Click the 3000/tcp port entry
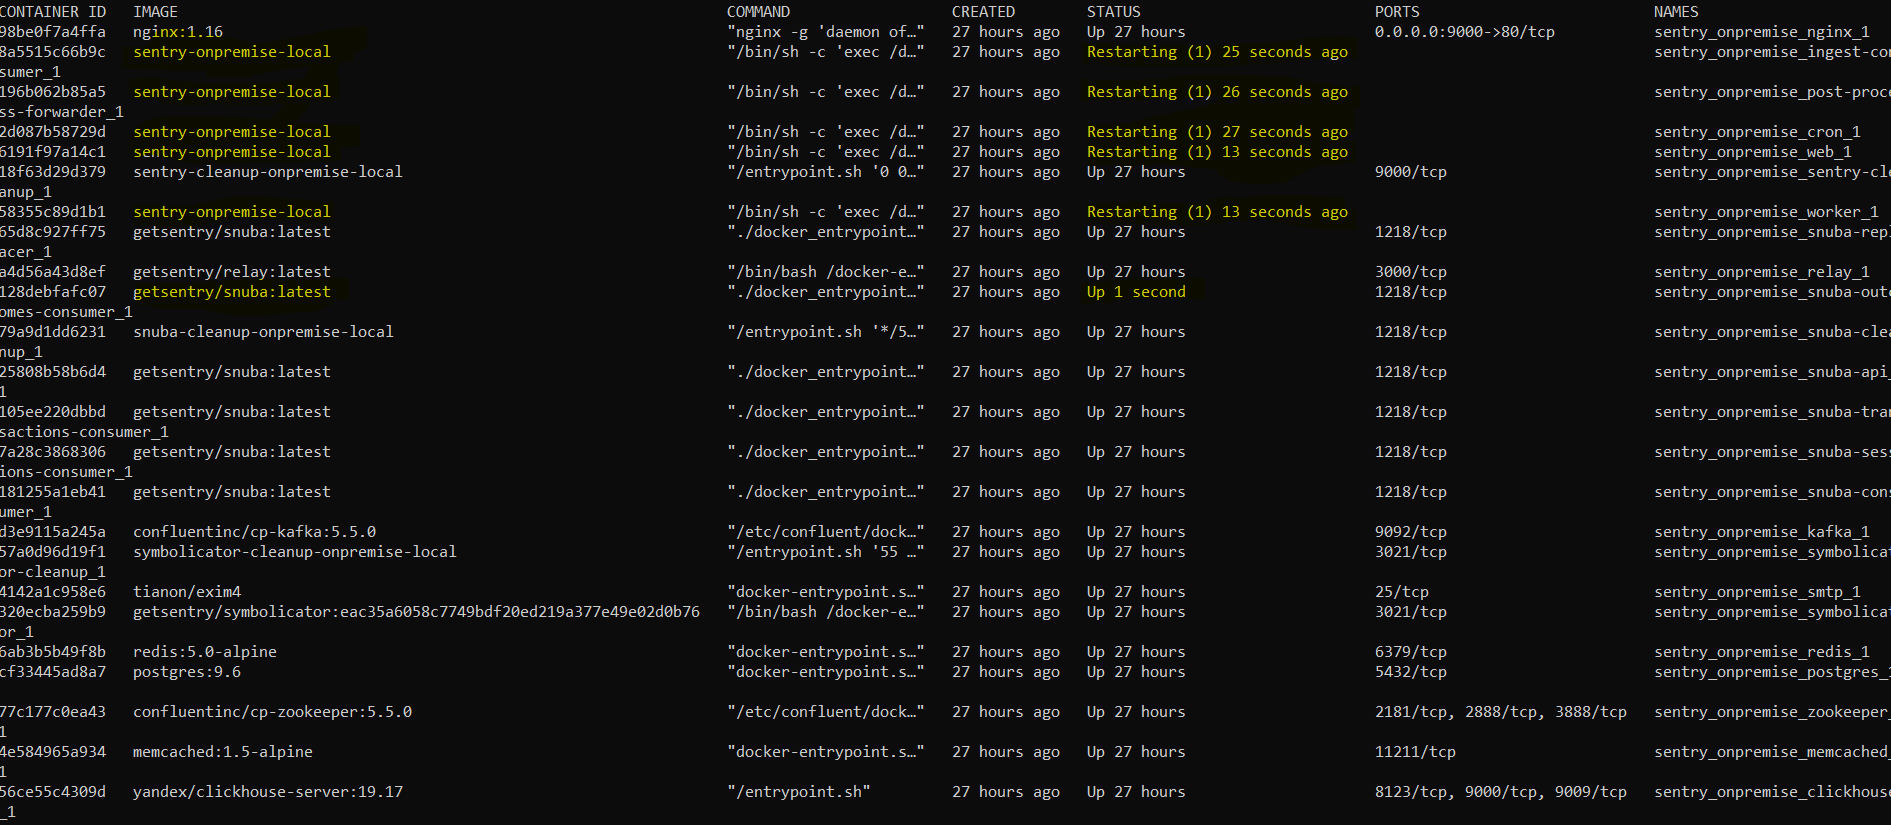Viewport: 1891px width, 825px height. [1411, 272]
